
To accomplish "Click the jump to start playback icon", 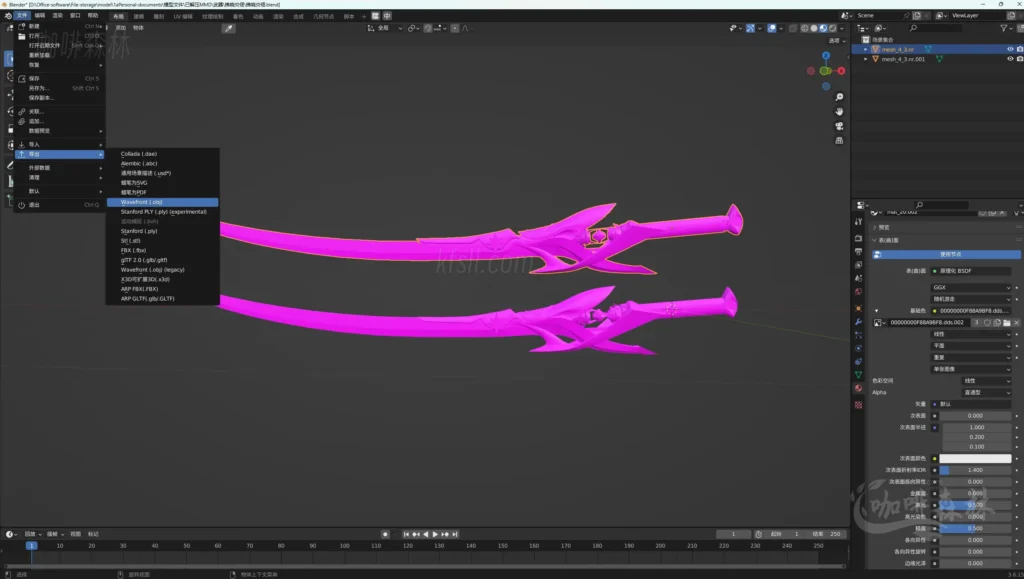I will [406, 534].
